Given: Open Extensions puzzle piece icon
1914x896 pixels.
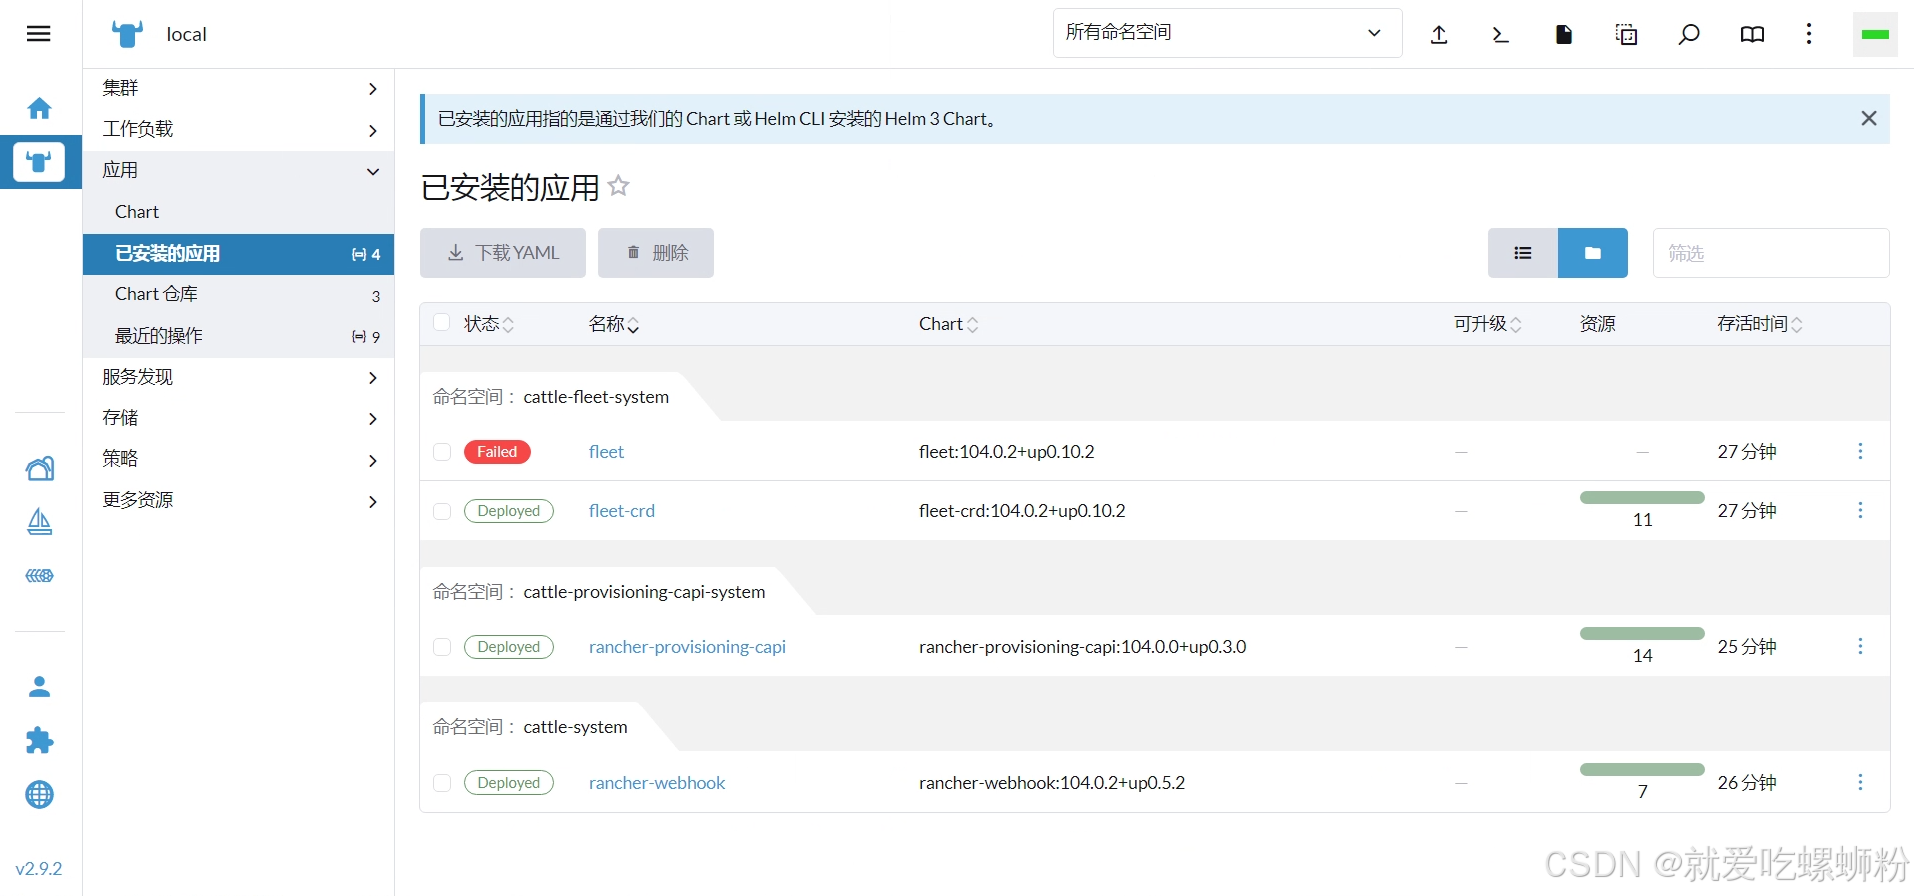Looking at the screenshot, I should point(40,741).
